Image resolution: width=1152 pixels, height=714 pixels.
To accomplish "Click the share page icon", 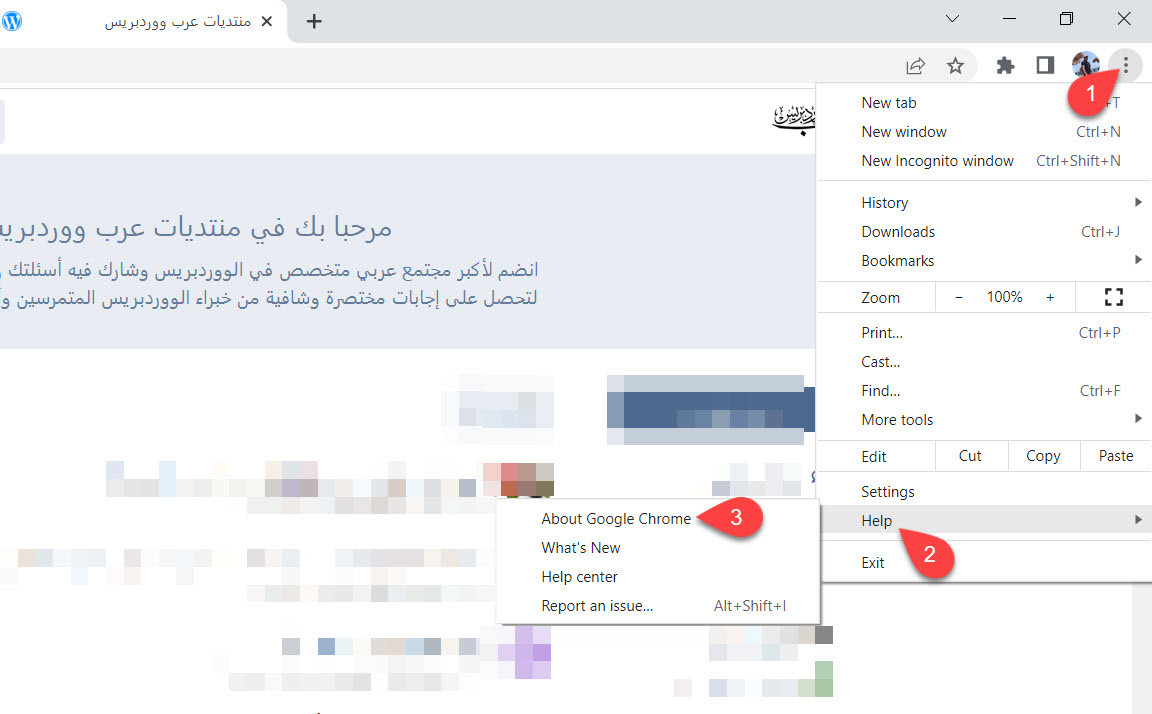I will coord(915,66).
